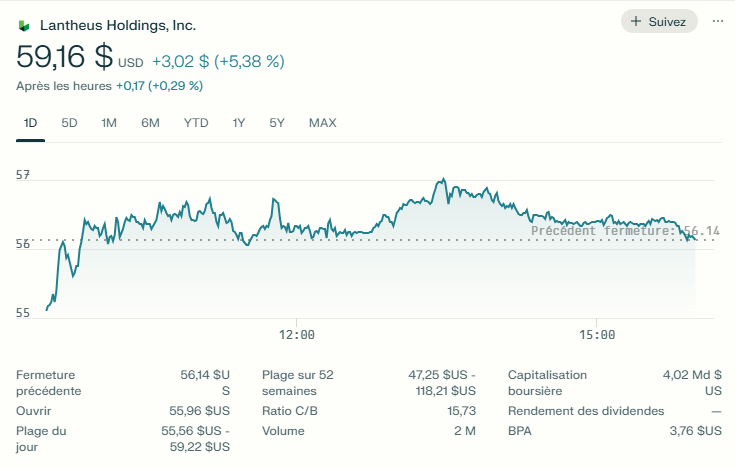
Task: Switch to the 5D time range tab
Action: (x=69, y=123)
